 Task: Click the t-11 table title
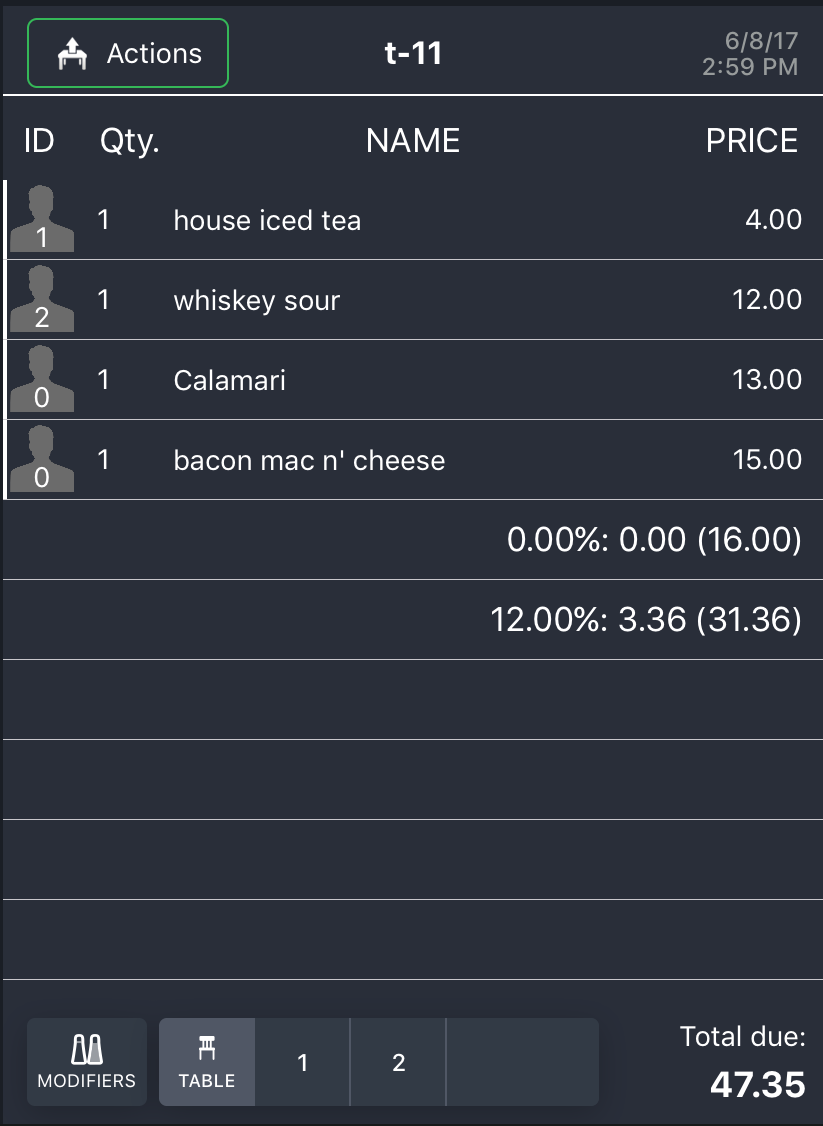pos(413,53)
